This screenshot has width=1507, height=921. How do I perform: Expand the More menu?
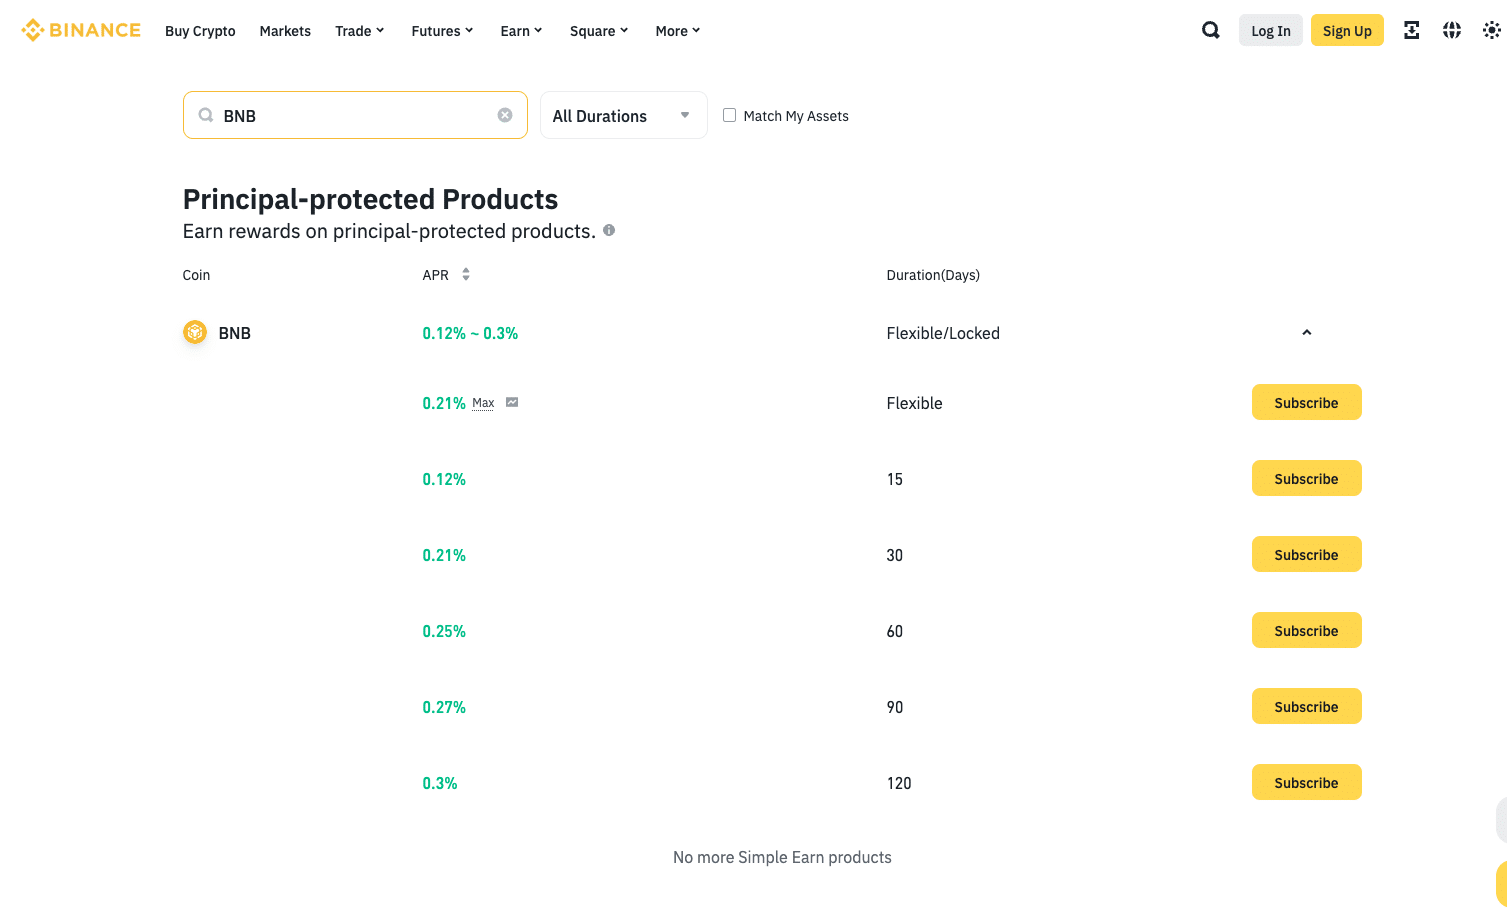[x=678, y=31]
